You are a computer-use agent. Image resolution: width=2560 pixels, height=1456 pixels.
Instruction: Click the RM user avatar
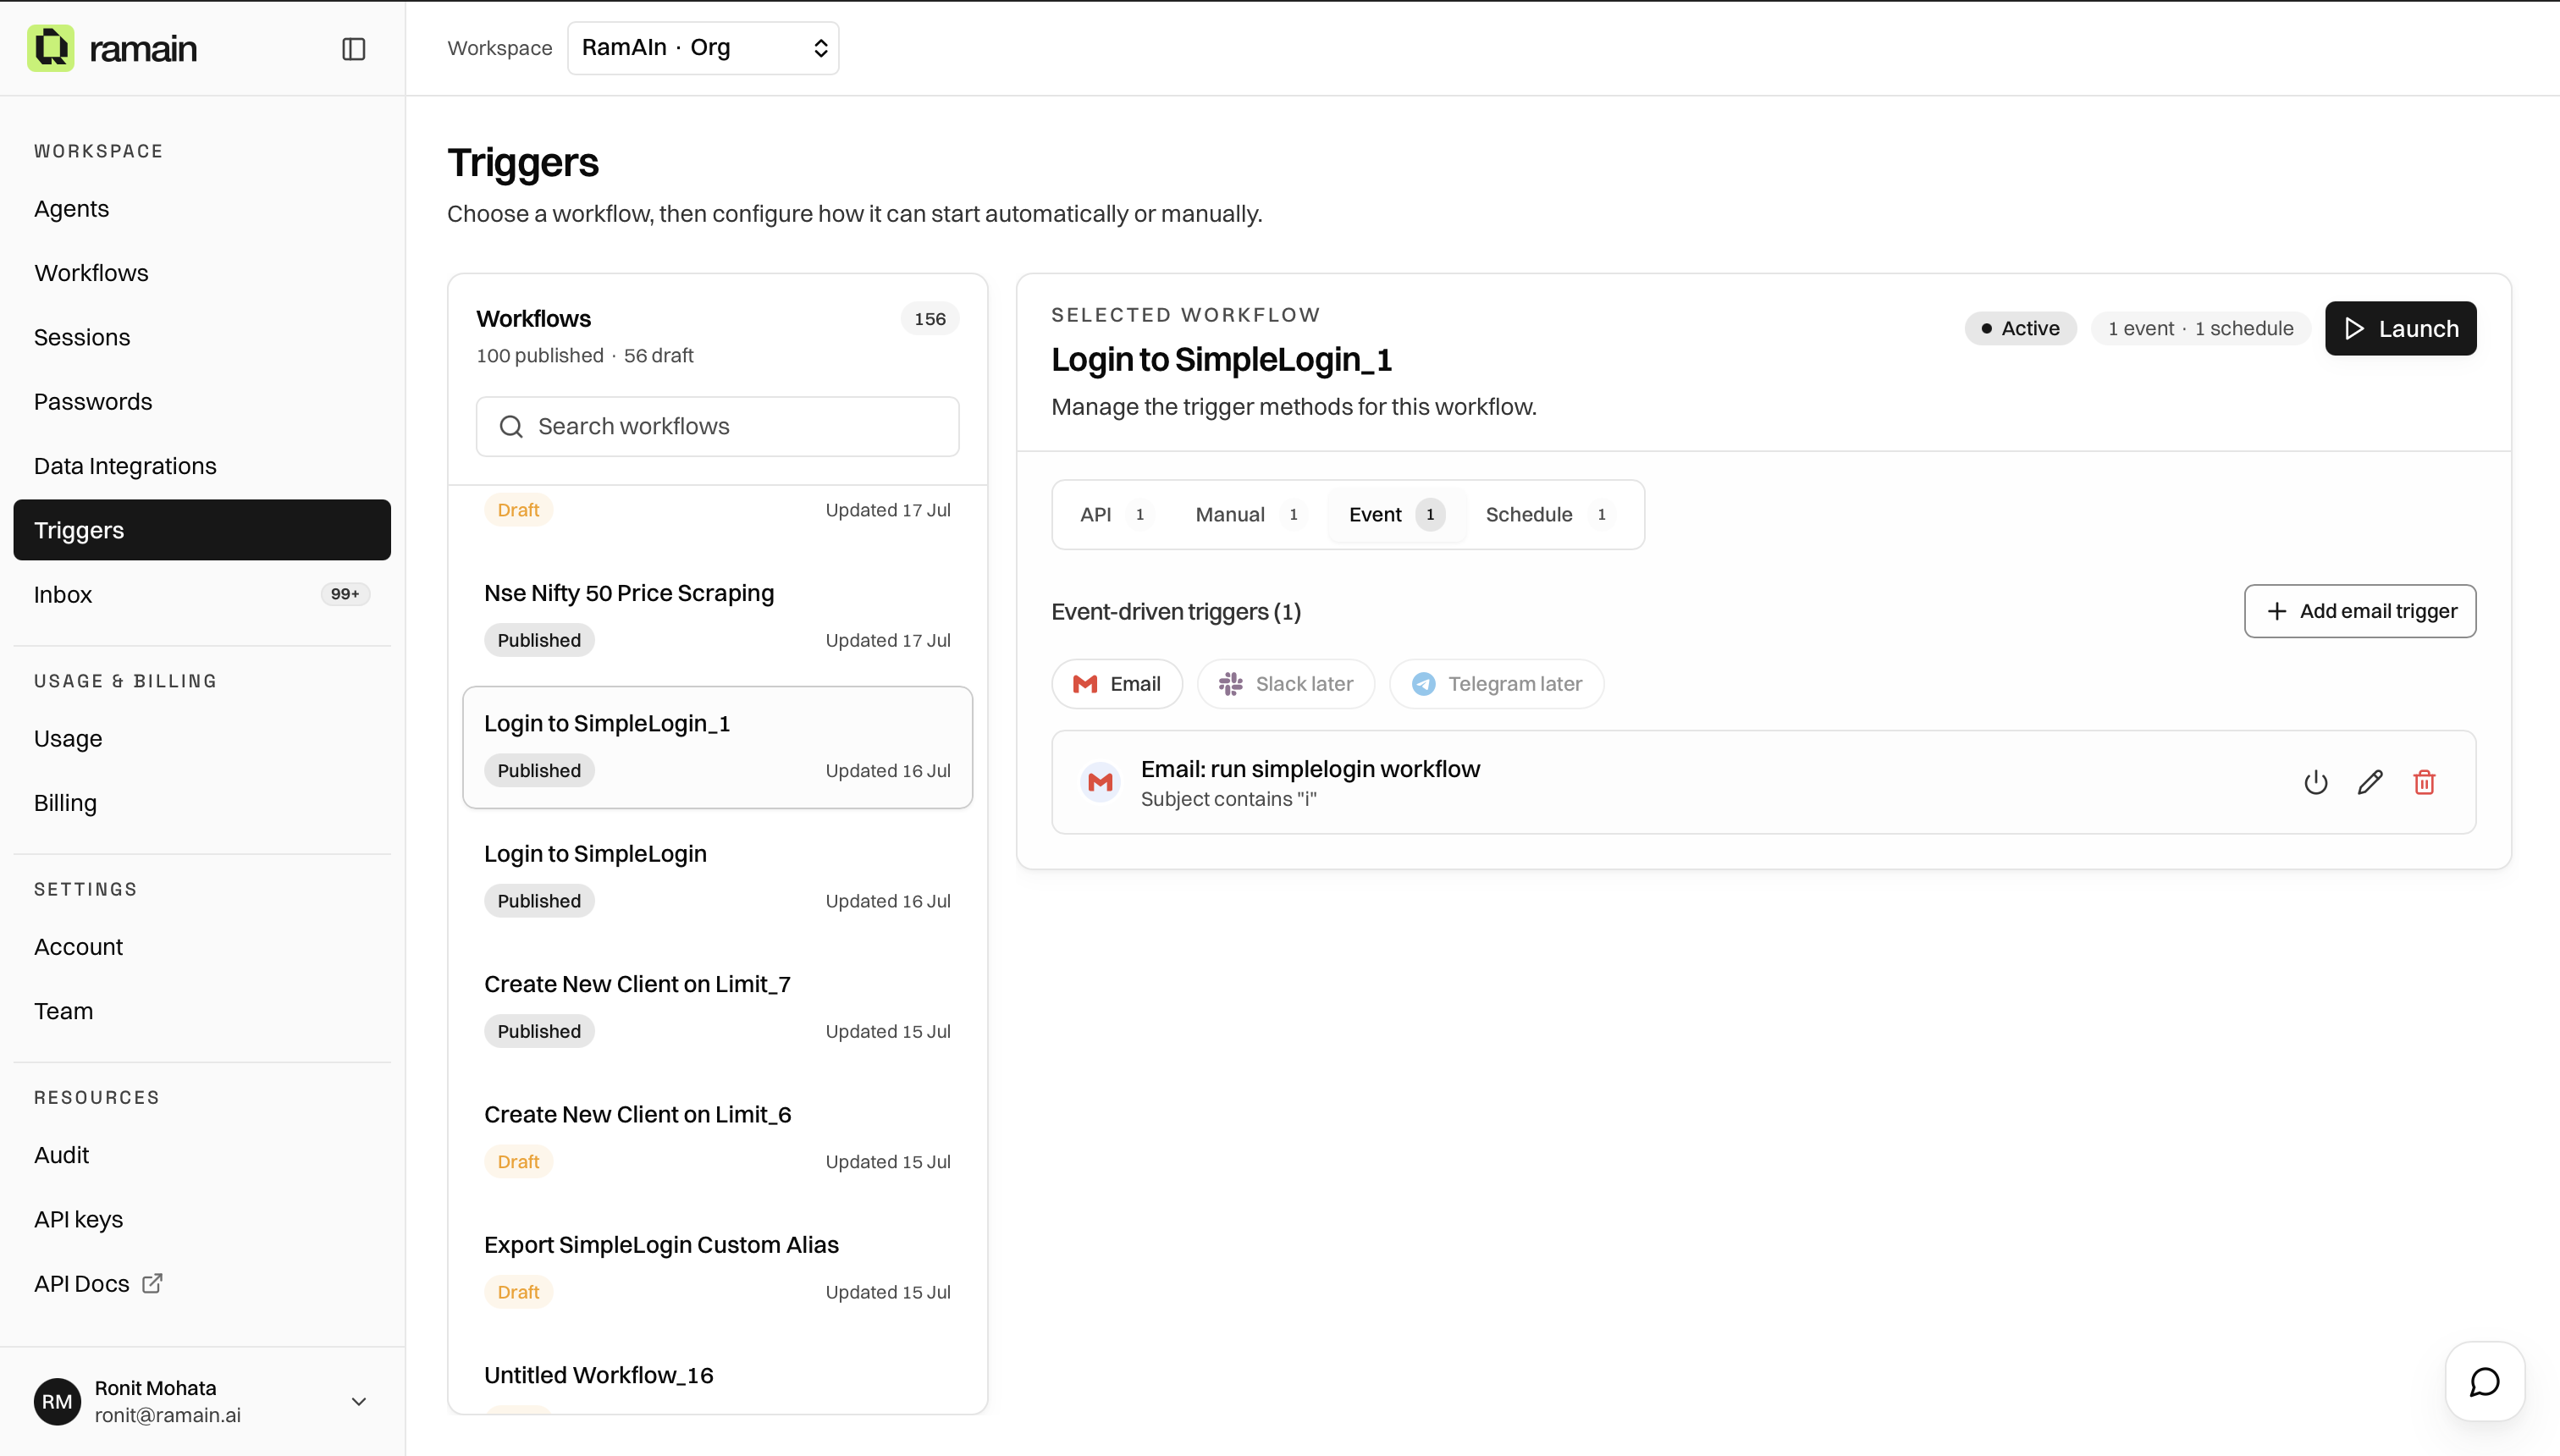point(57,1401)
